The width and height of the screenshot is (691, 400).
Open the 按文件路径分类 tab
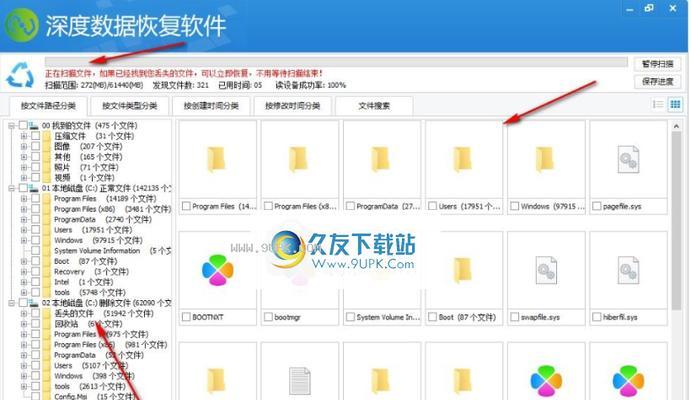pyautogui.click(x=48, y=106)
